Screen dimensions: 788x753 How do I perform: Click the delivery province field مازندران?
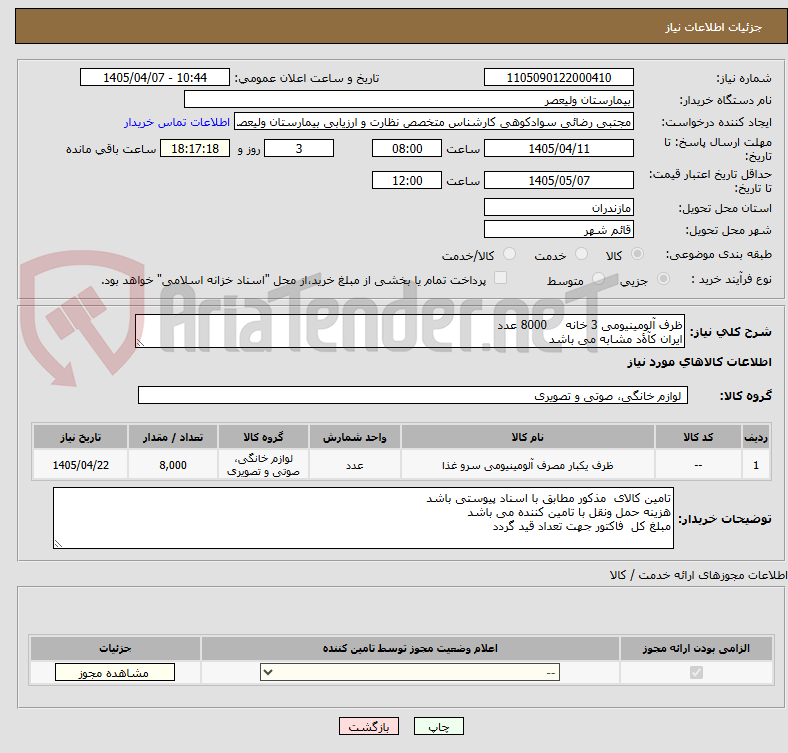pos(559,207)
